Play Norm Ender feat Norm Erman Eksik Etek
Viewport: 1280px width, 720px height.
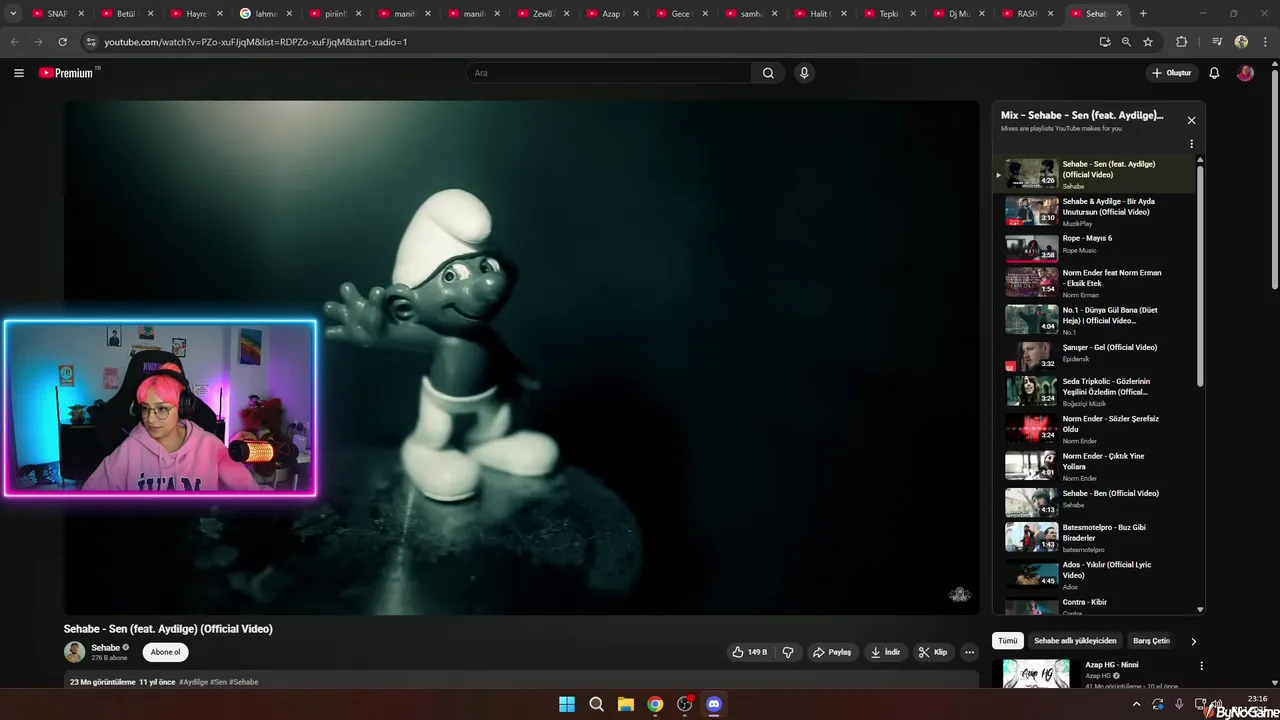pyautogui.click(x=1095, y=283)
